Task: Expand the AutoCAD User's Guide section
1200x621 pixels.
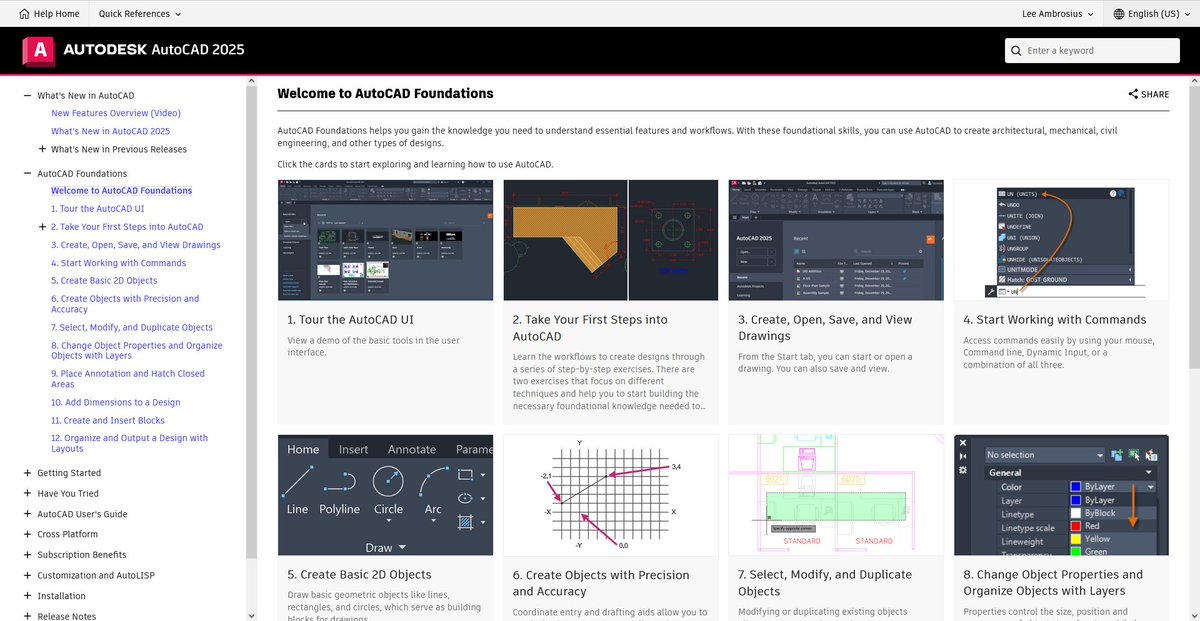Action: pyautogui.click(x=28, y=514)
